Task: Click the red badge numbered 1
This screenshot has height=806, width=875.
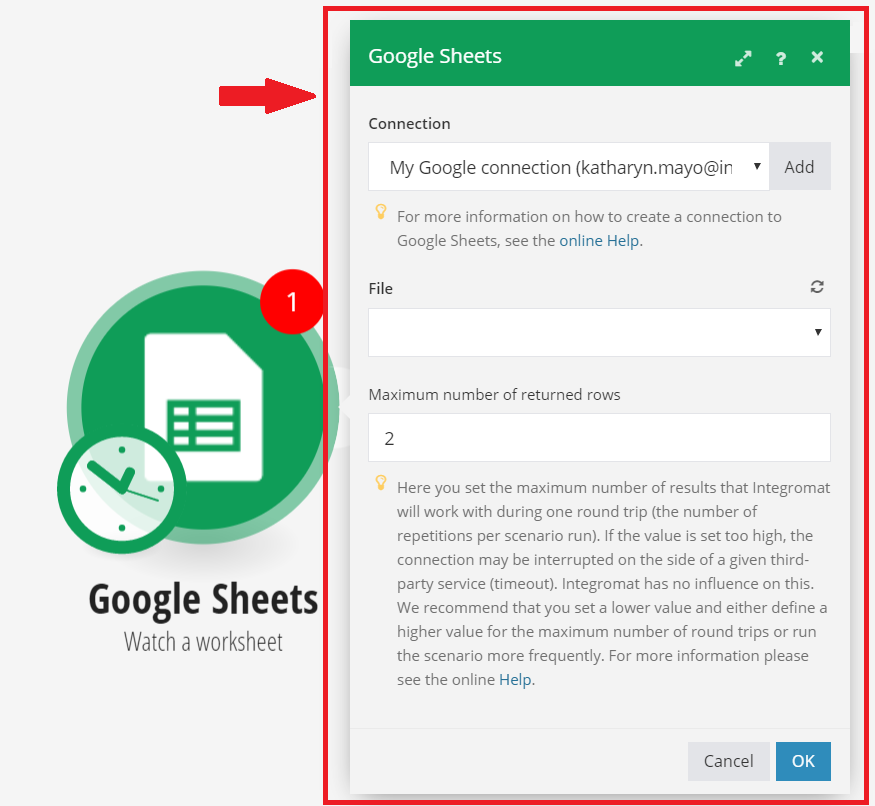Action: click(x=292, y=300)
